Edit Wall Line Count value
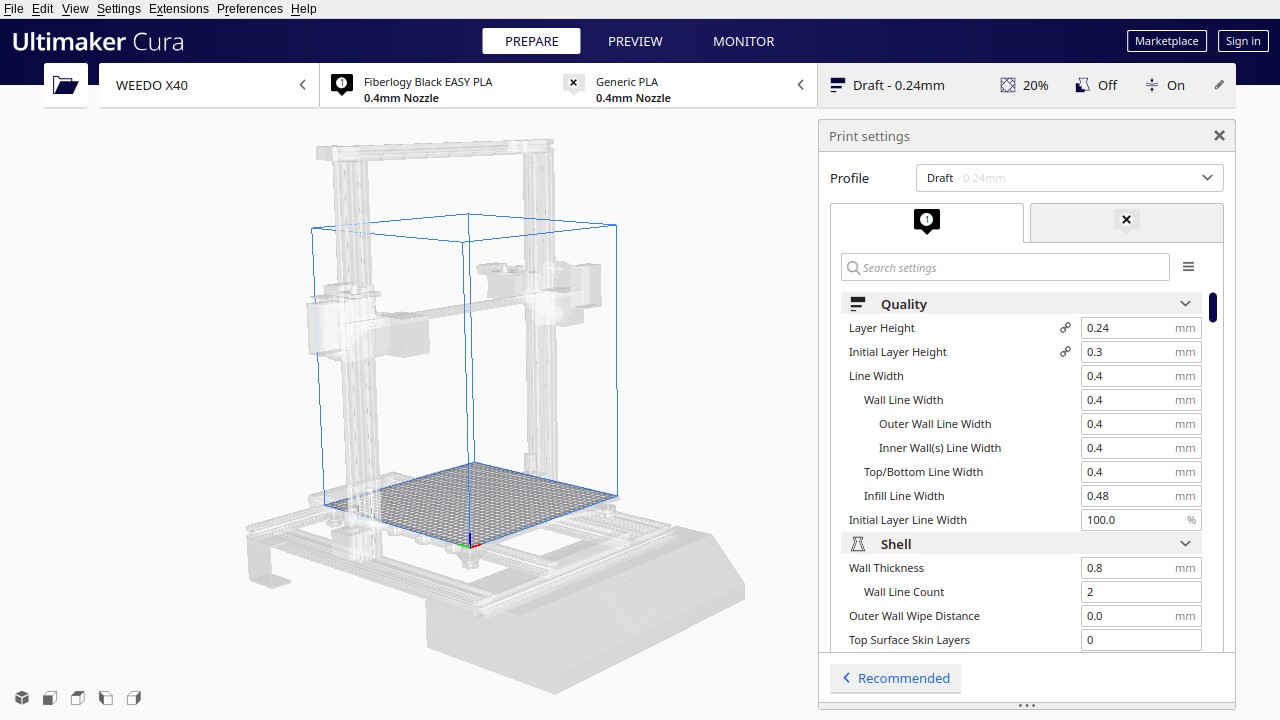1280x720 pixels. [x=1141, y=592]
